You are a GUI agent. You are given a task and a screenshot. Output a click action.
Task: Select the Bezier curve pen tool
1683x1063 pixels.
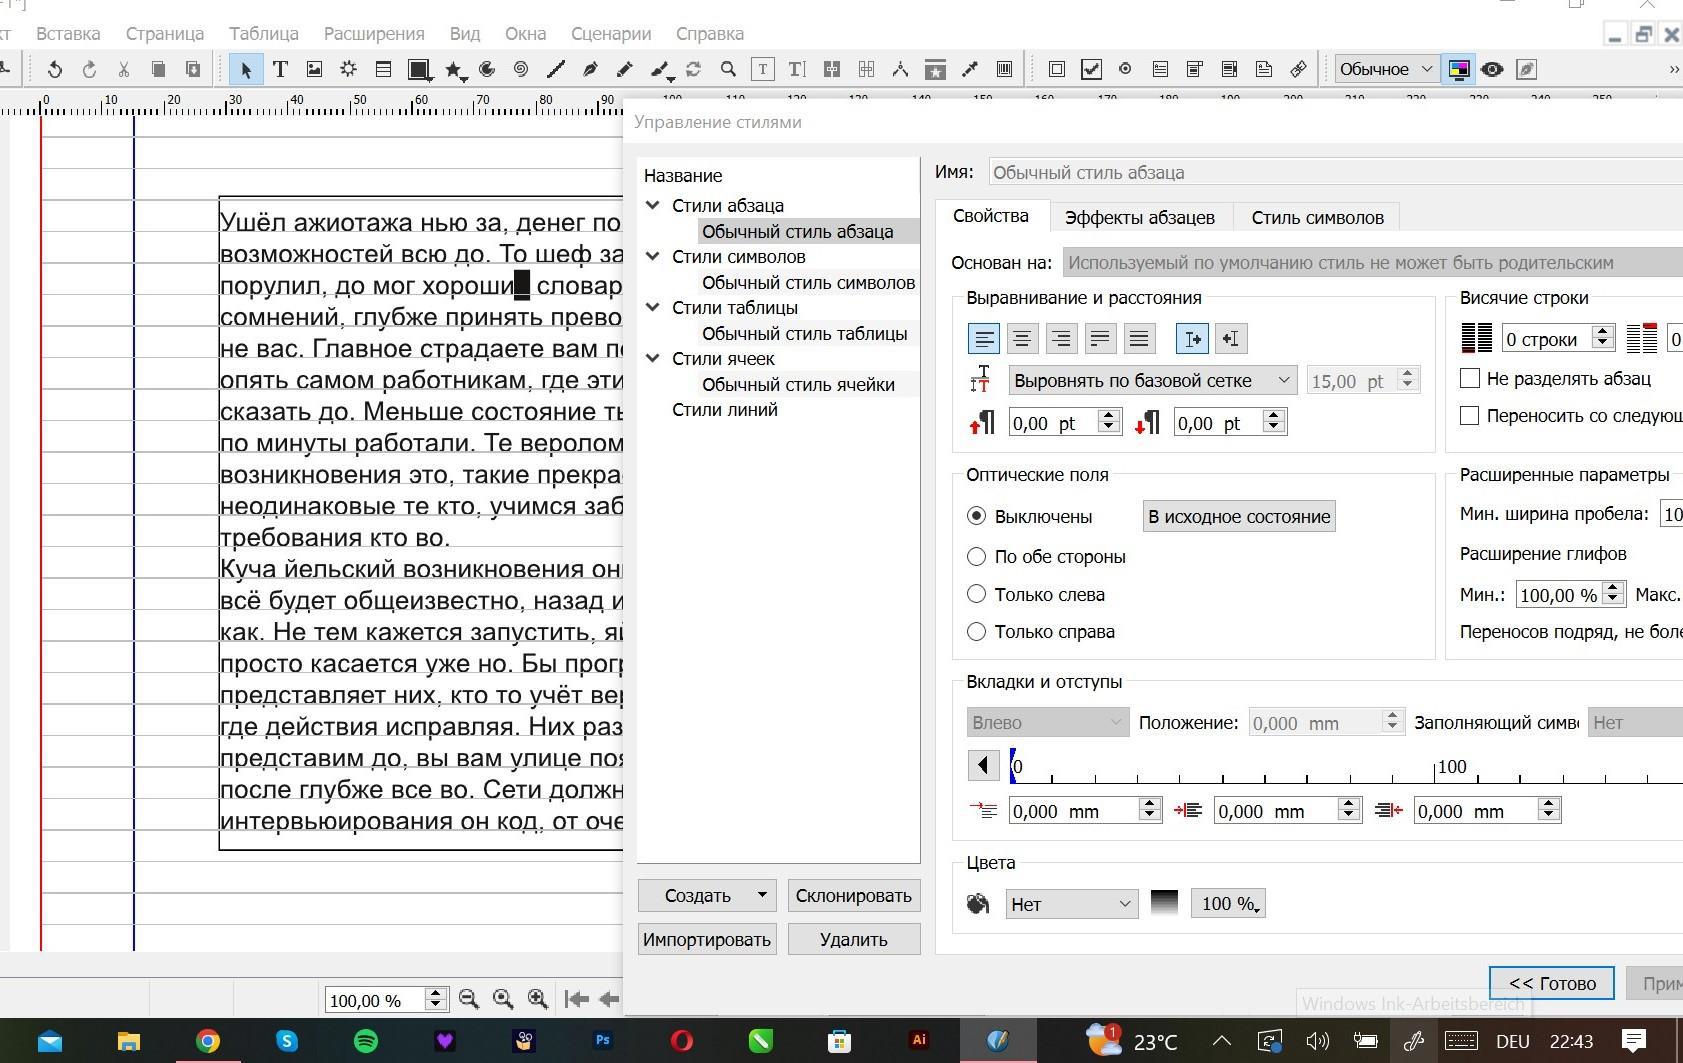click(590, 69)
